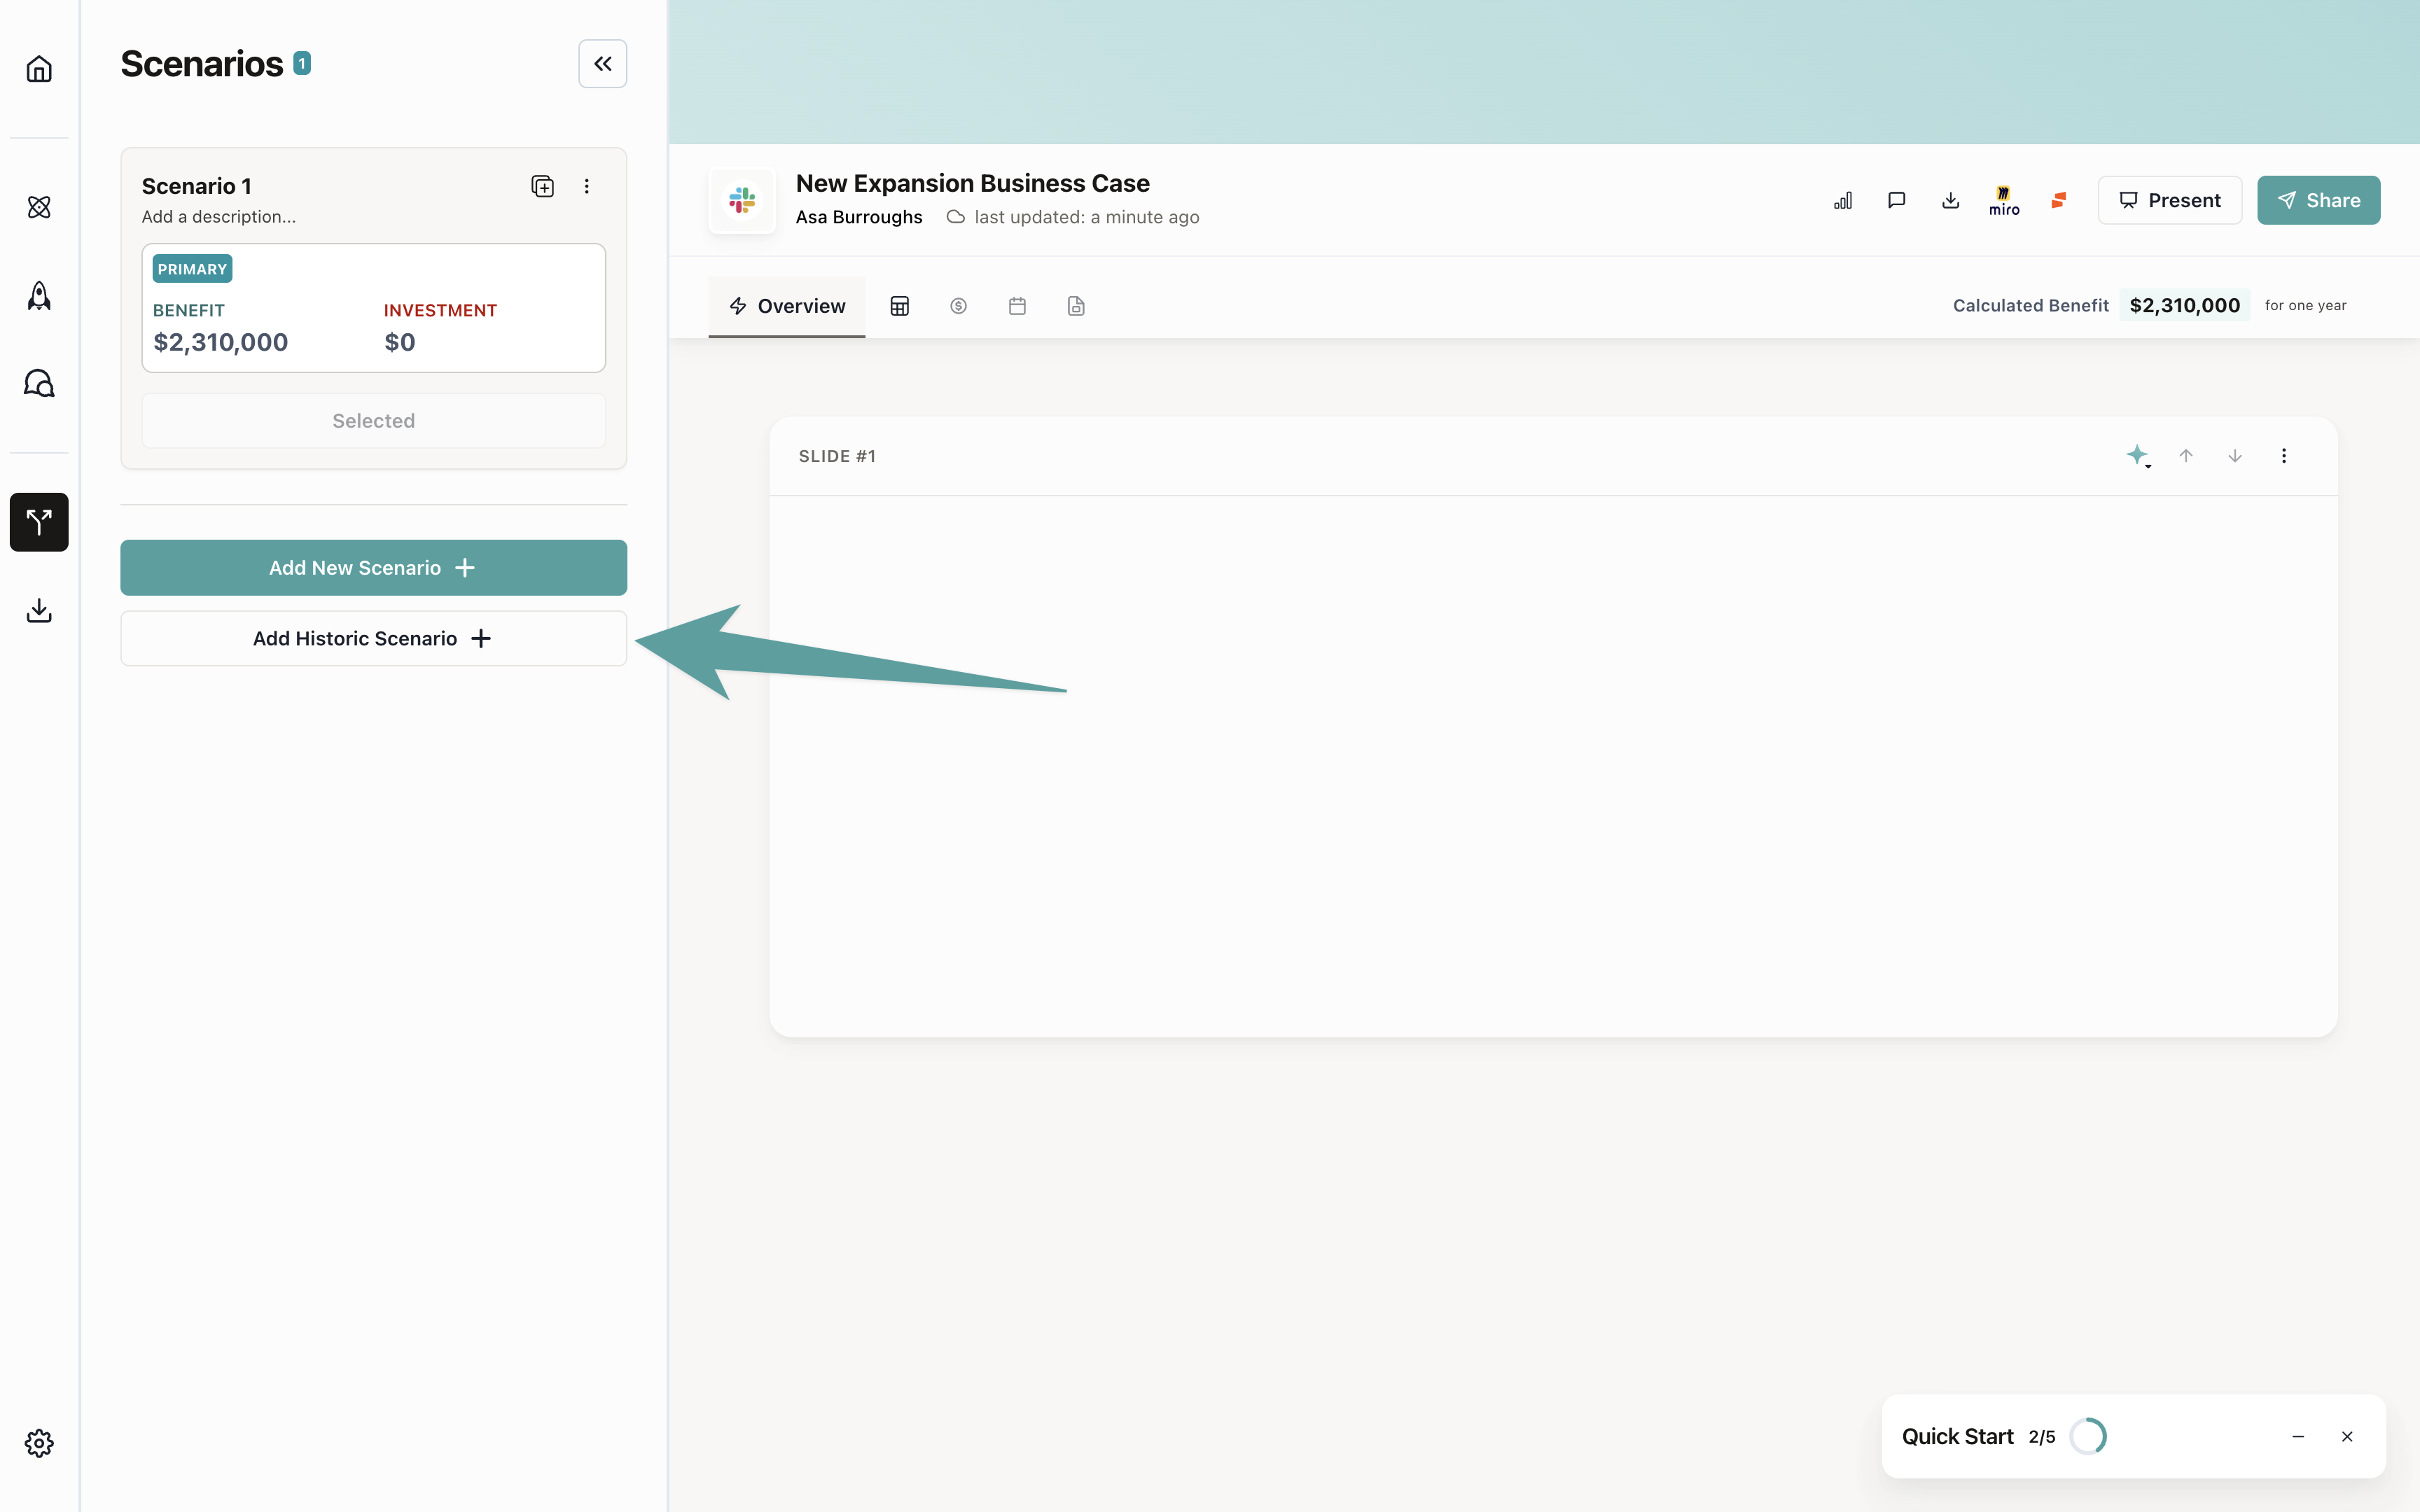Duplicate Scenario 1 with copy icon
The image size is (2420, 1512).
(x=542, y=186)
